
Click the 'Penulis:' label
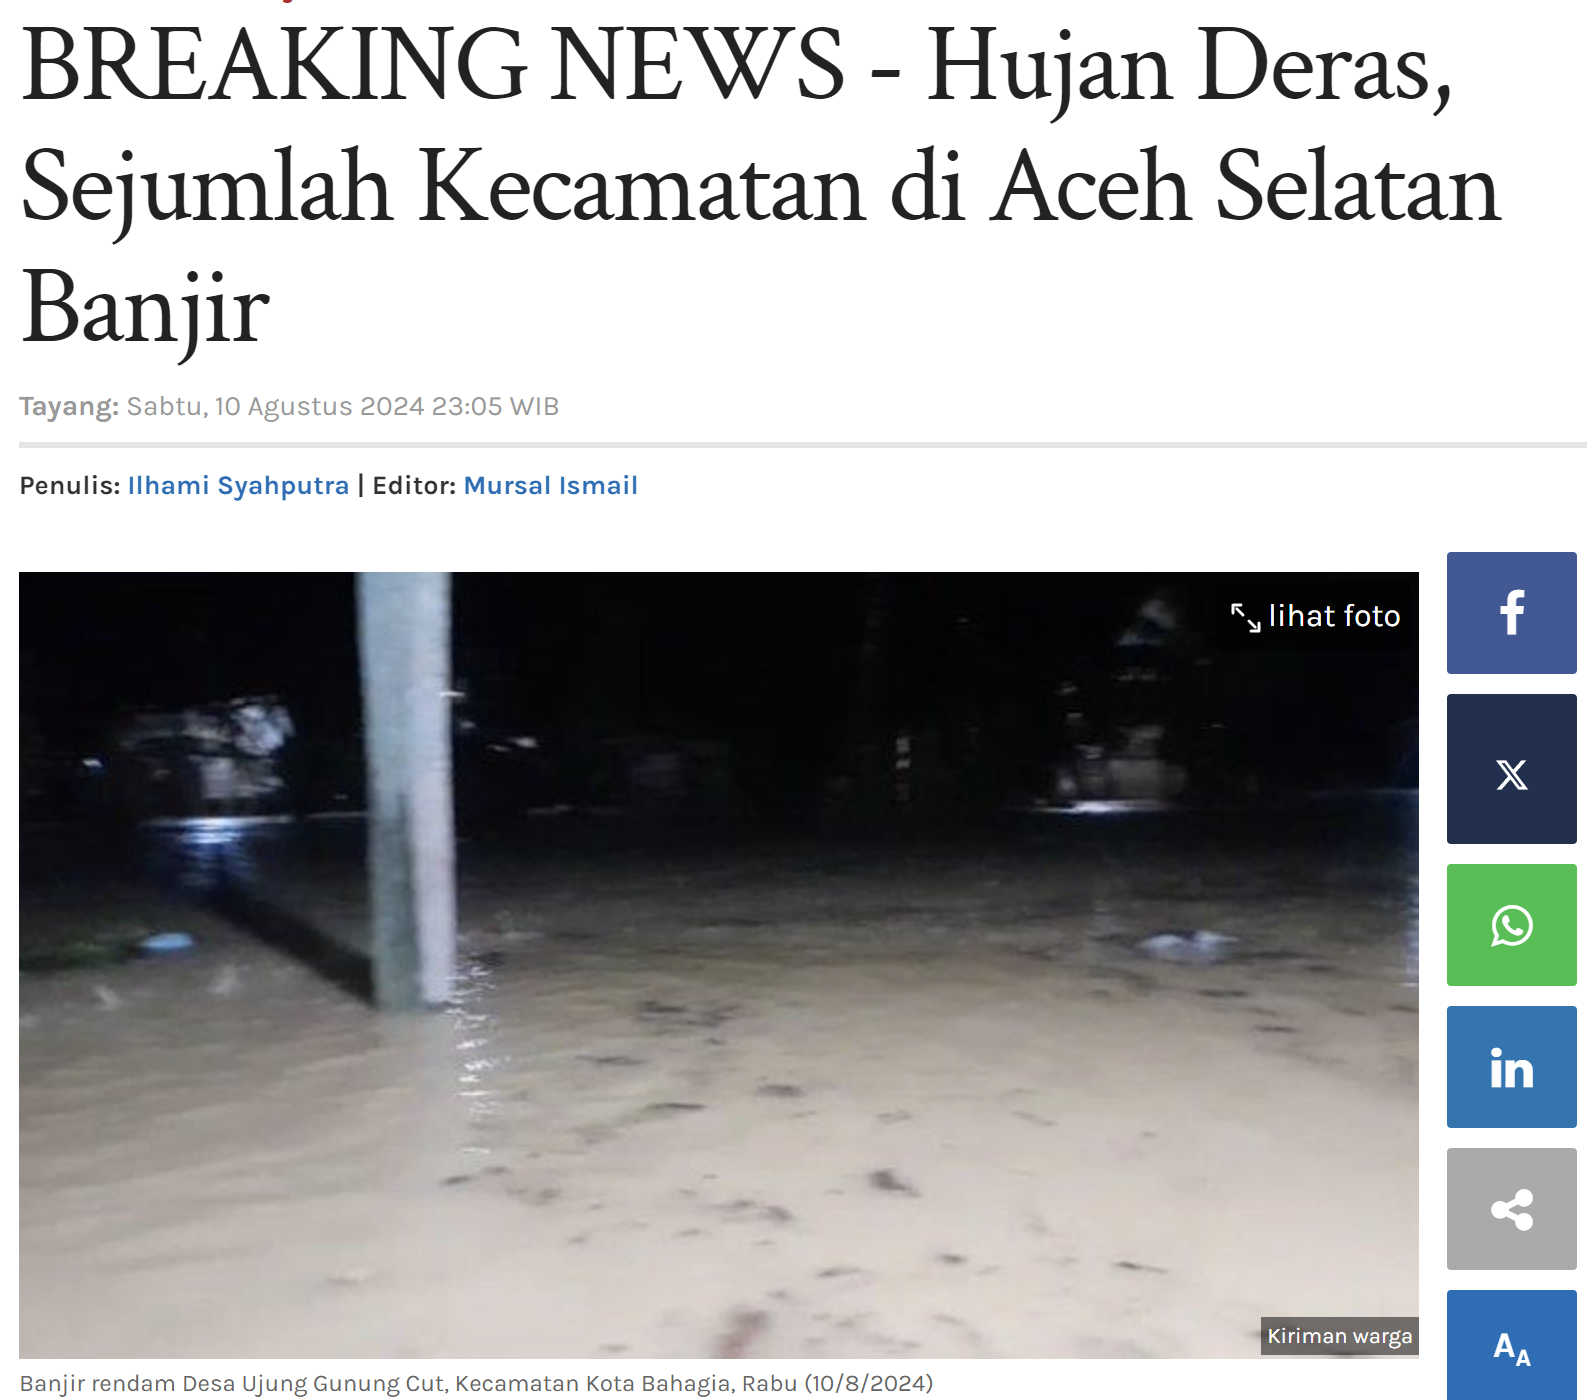click(x=70, y=485)
